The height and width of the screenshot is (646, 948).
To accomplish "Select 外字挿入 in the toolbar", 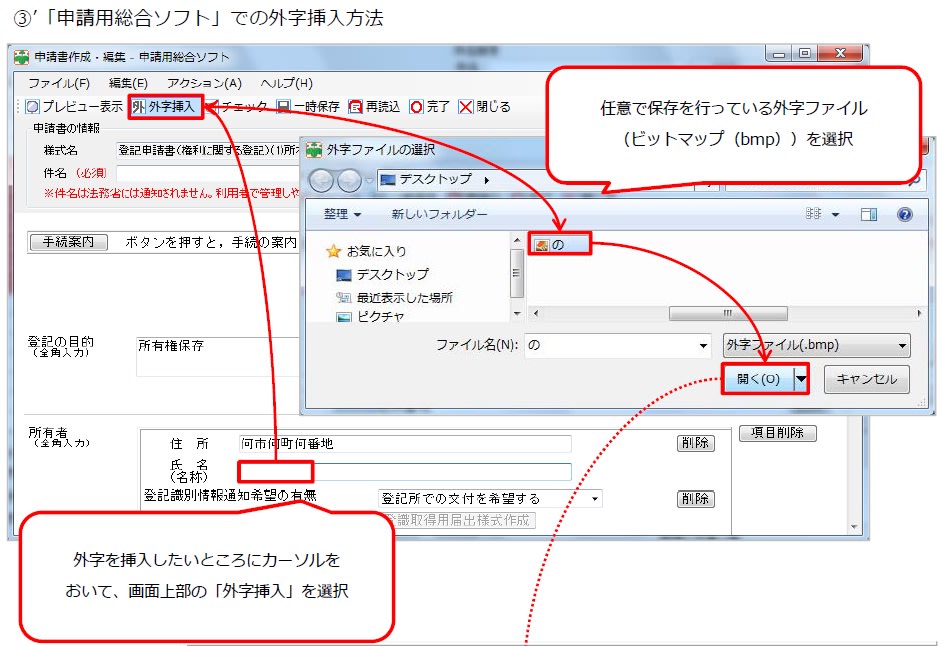I will point(164,107).
